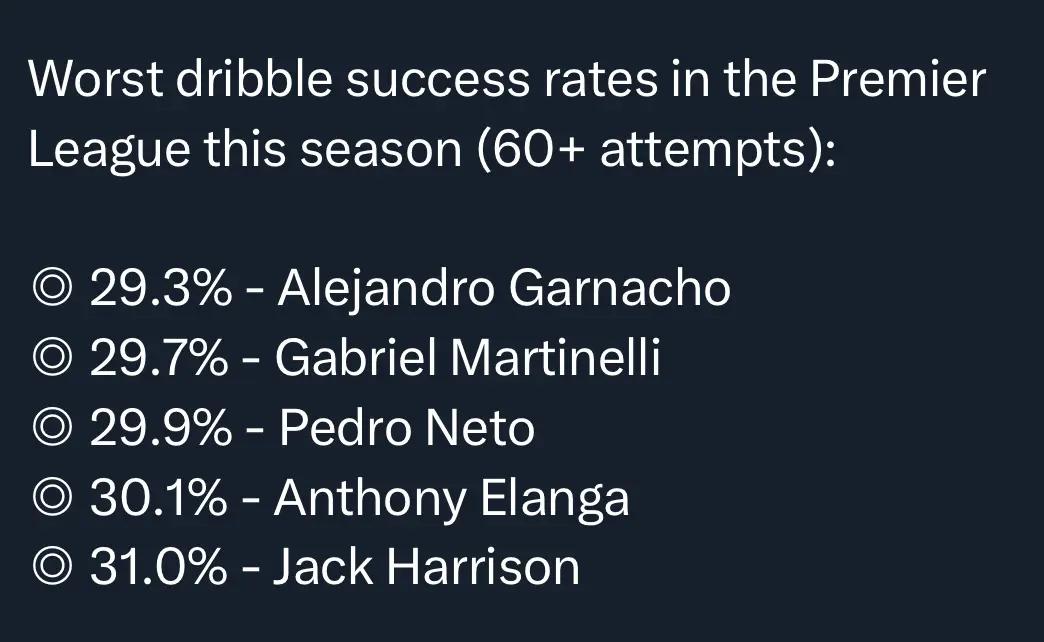Image resolution: width=1044 pixels, height=642 pixels.
Task: Select the name Jack Harrison
Action: pyautogui.click(x=426, y=567)
